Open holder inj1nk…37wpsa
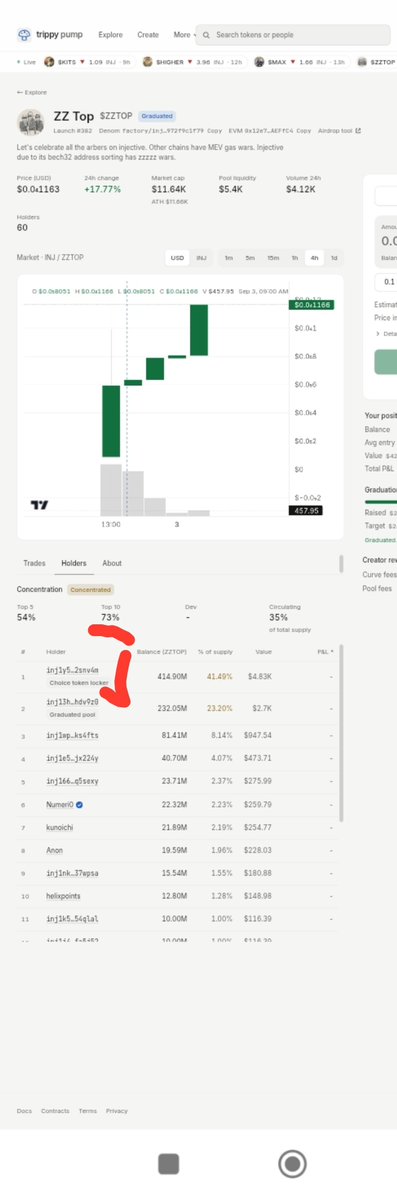This screenshot has width=397, height=1199. coord(72,872)
